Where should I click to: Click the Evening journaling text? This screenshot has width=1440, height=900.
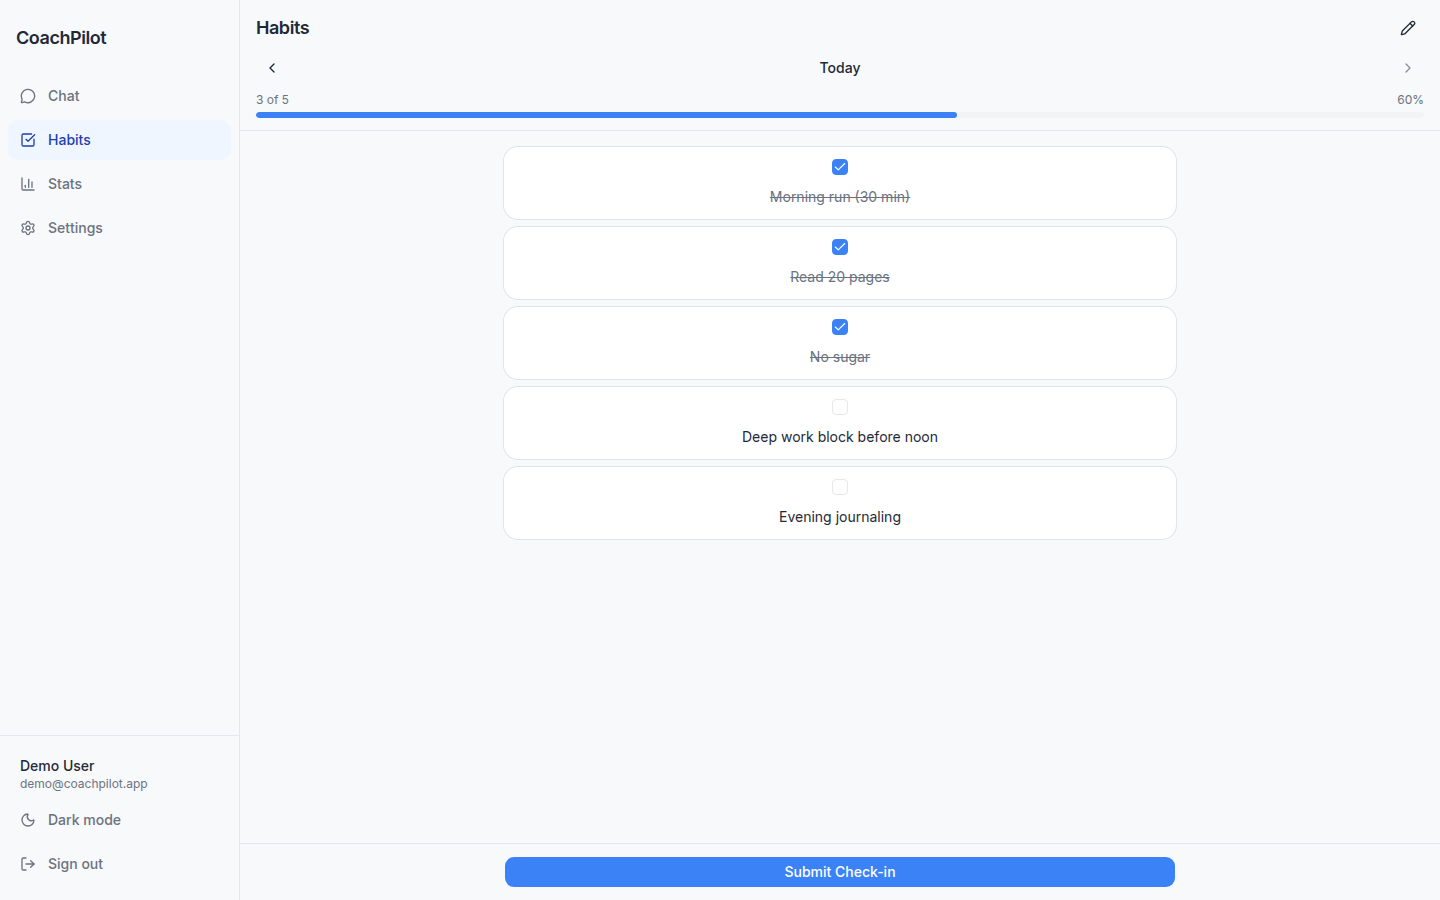(x=840, y=517)
